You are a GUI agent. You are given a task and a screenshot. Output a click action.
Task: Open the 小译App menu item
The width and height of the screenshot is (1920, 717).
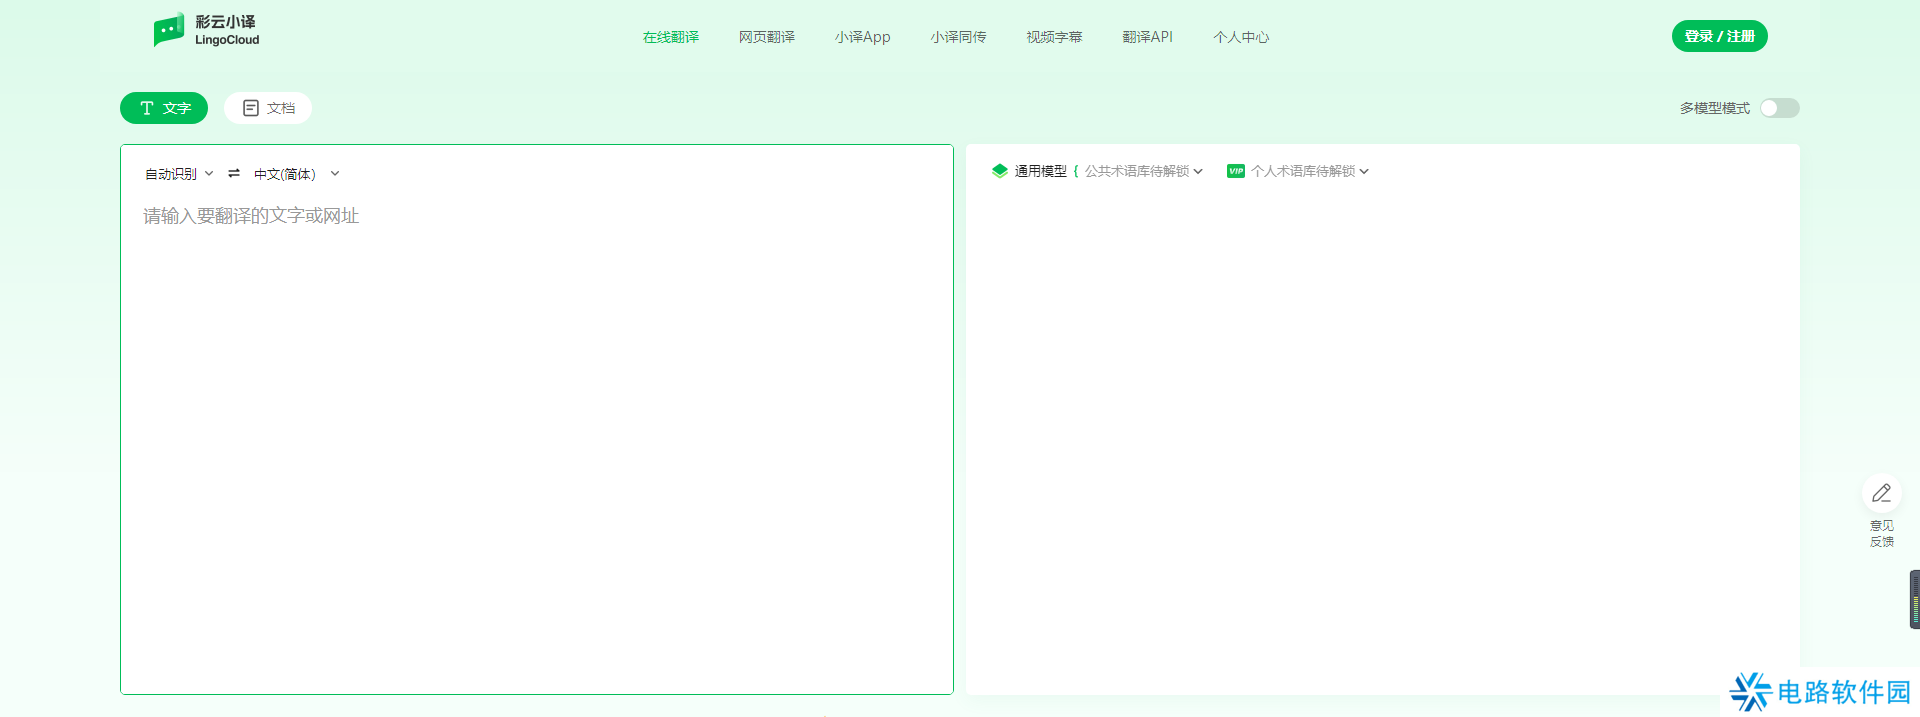[862, 37]
